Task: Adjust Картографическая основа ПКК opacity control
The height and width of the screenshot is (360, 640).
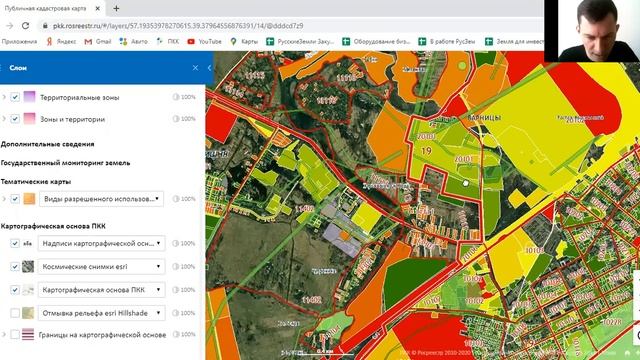Action: (184, 290)
